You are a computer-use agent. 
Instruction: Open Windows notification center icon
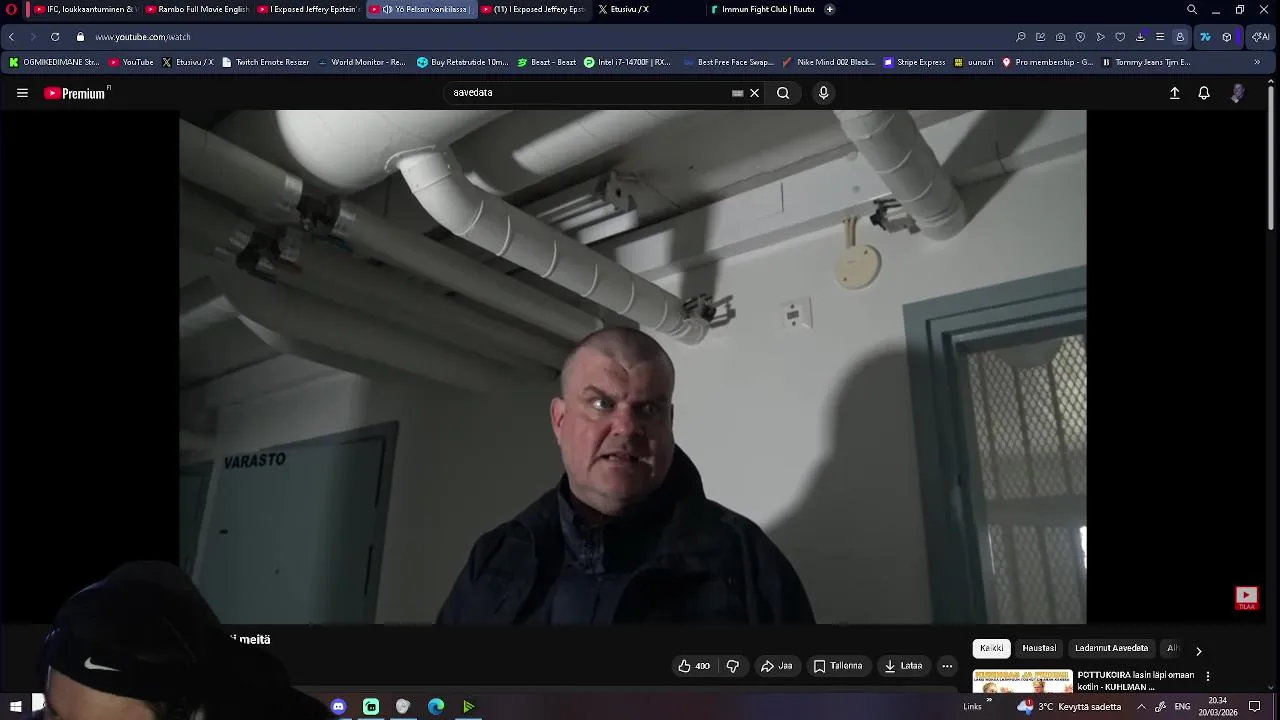pyautogui.click(x=1255, y=706)
